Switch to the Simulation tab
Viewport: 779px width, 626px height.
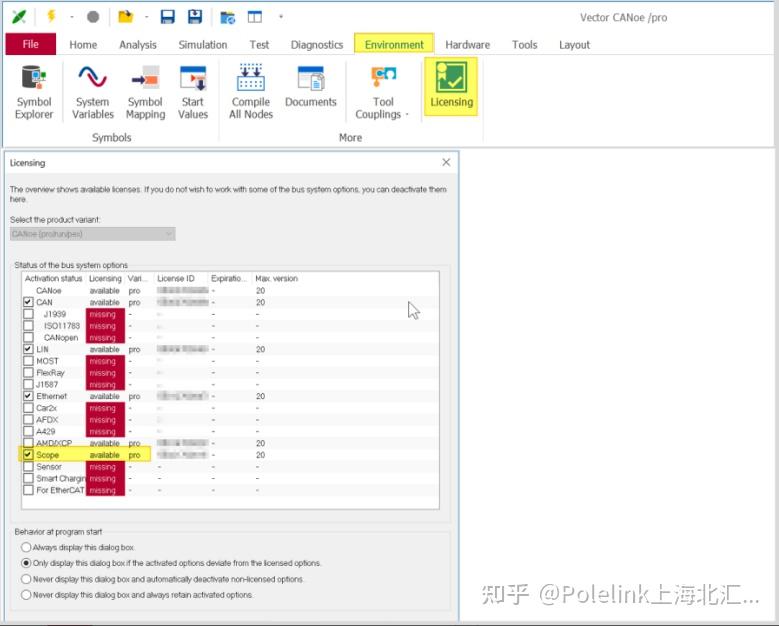pos(203,45)
